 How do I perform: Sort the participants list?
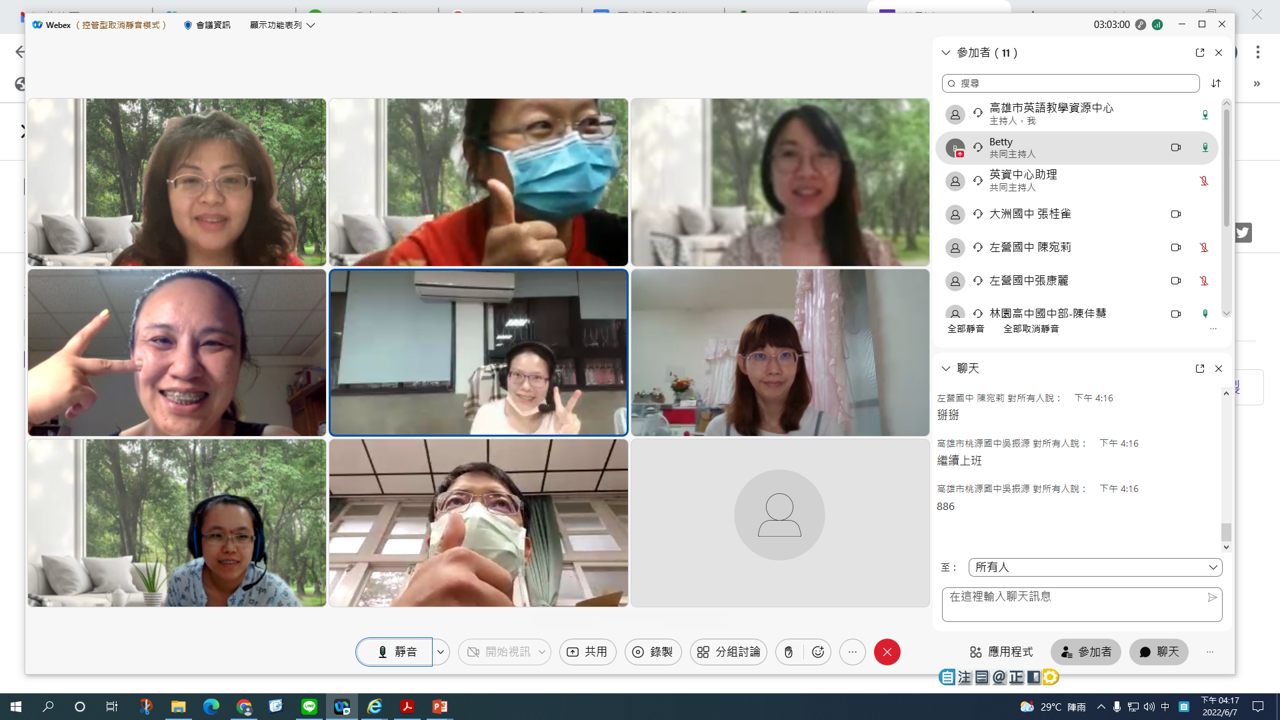click(x=1216, y=84)
